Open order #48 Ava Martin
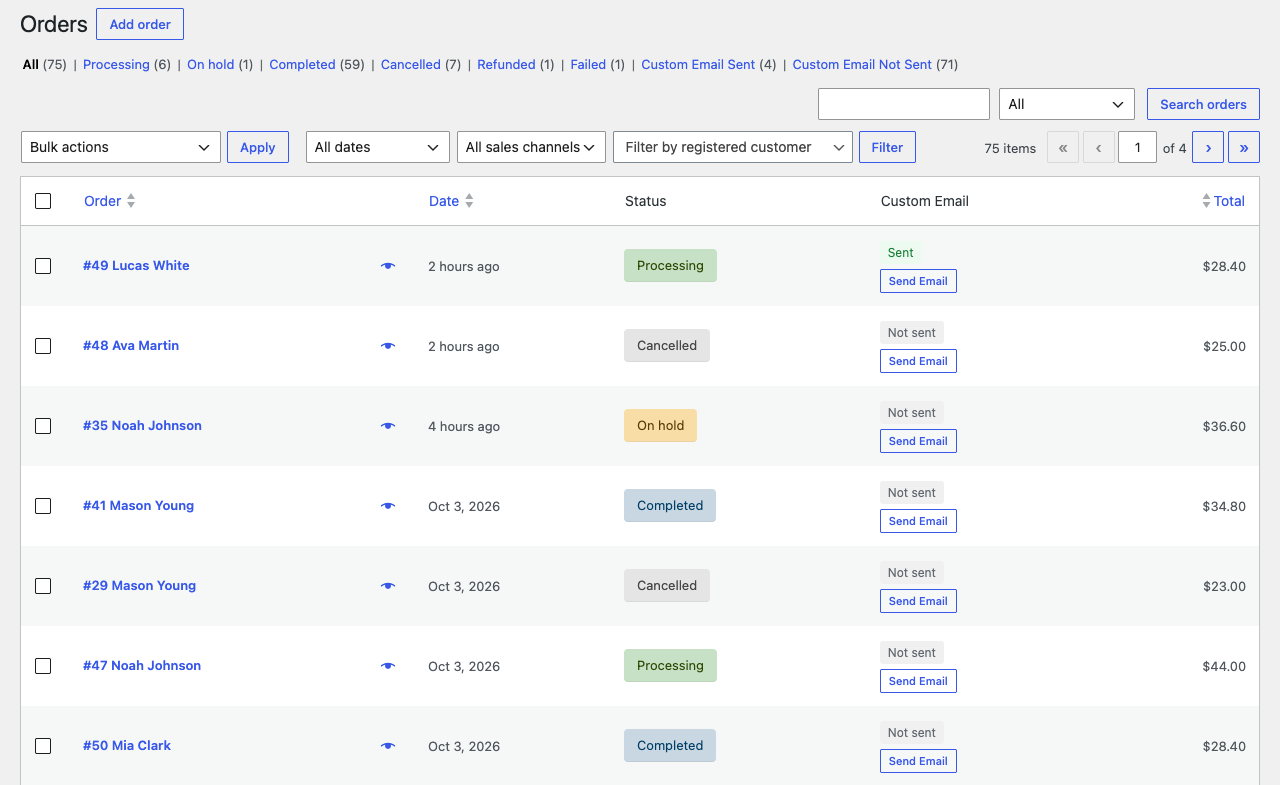The image size is (1280, 785). pos(131,346)
